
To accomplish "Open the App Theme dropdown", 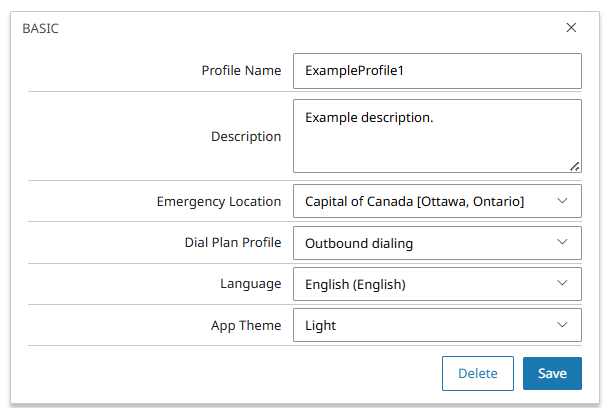I will click(x=437, y=325).
